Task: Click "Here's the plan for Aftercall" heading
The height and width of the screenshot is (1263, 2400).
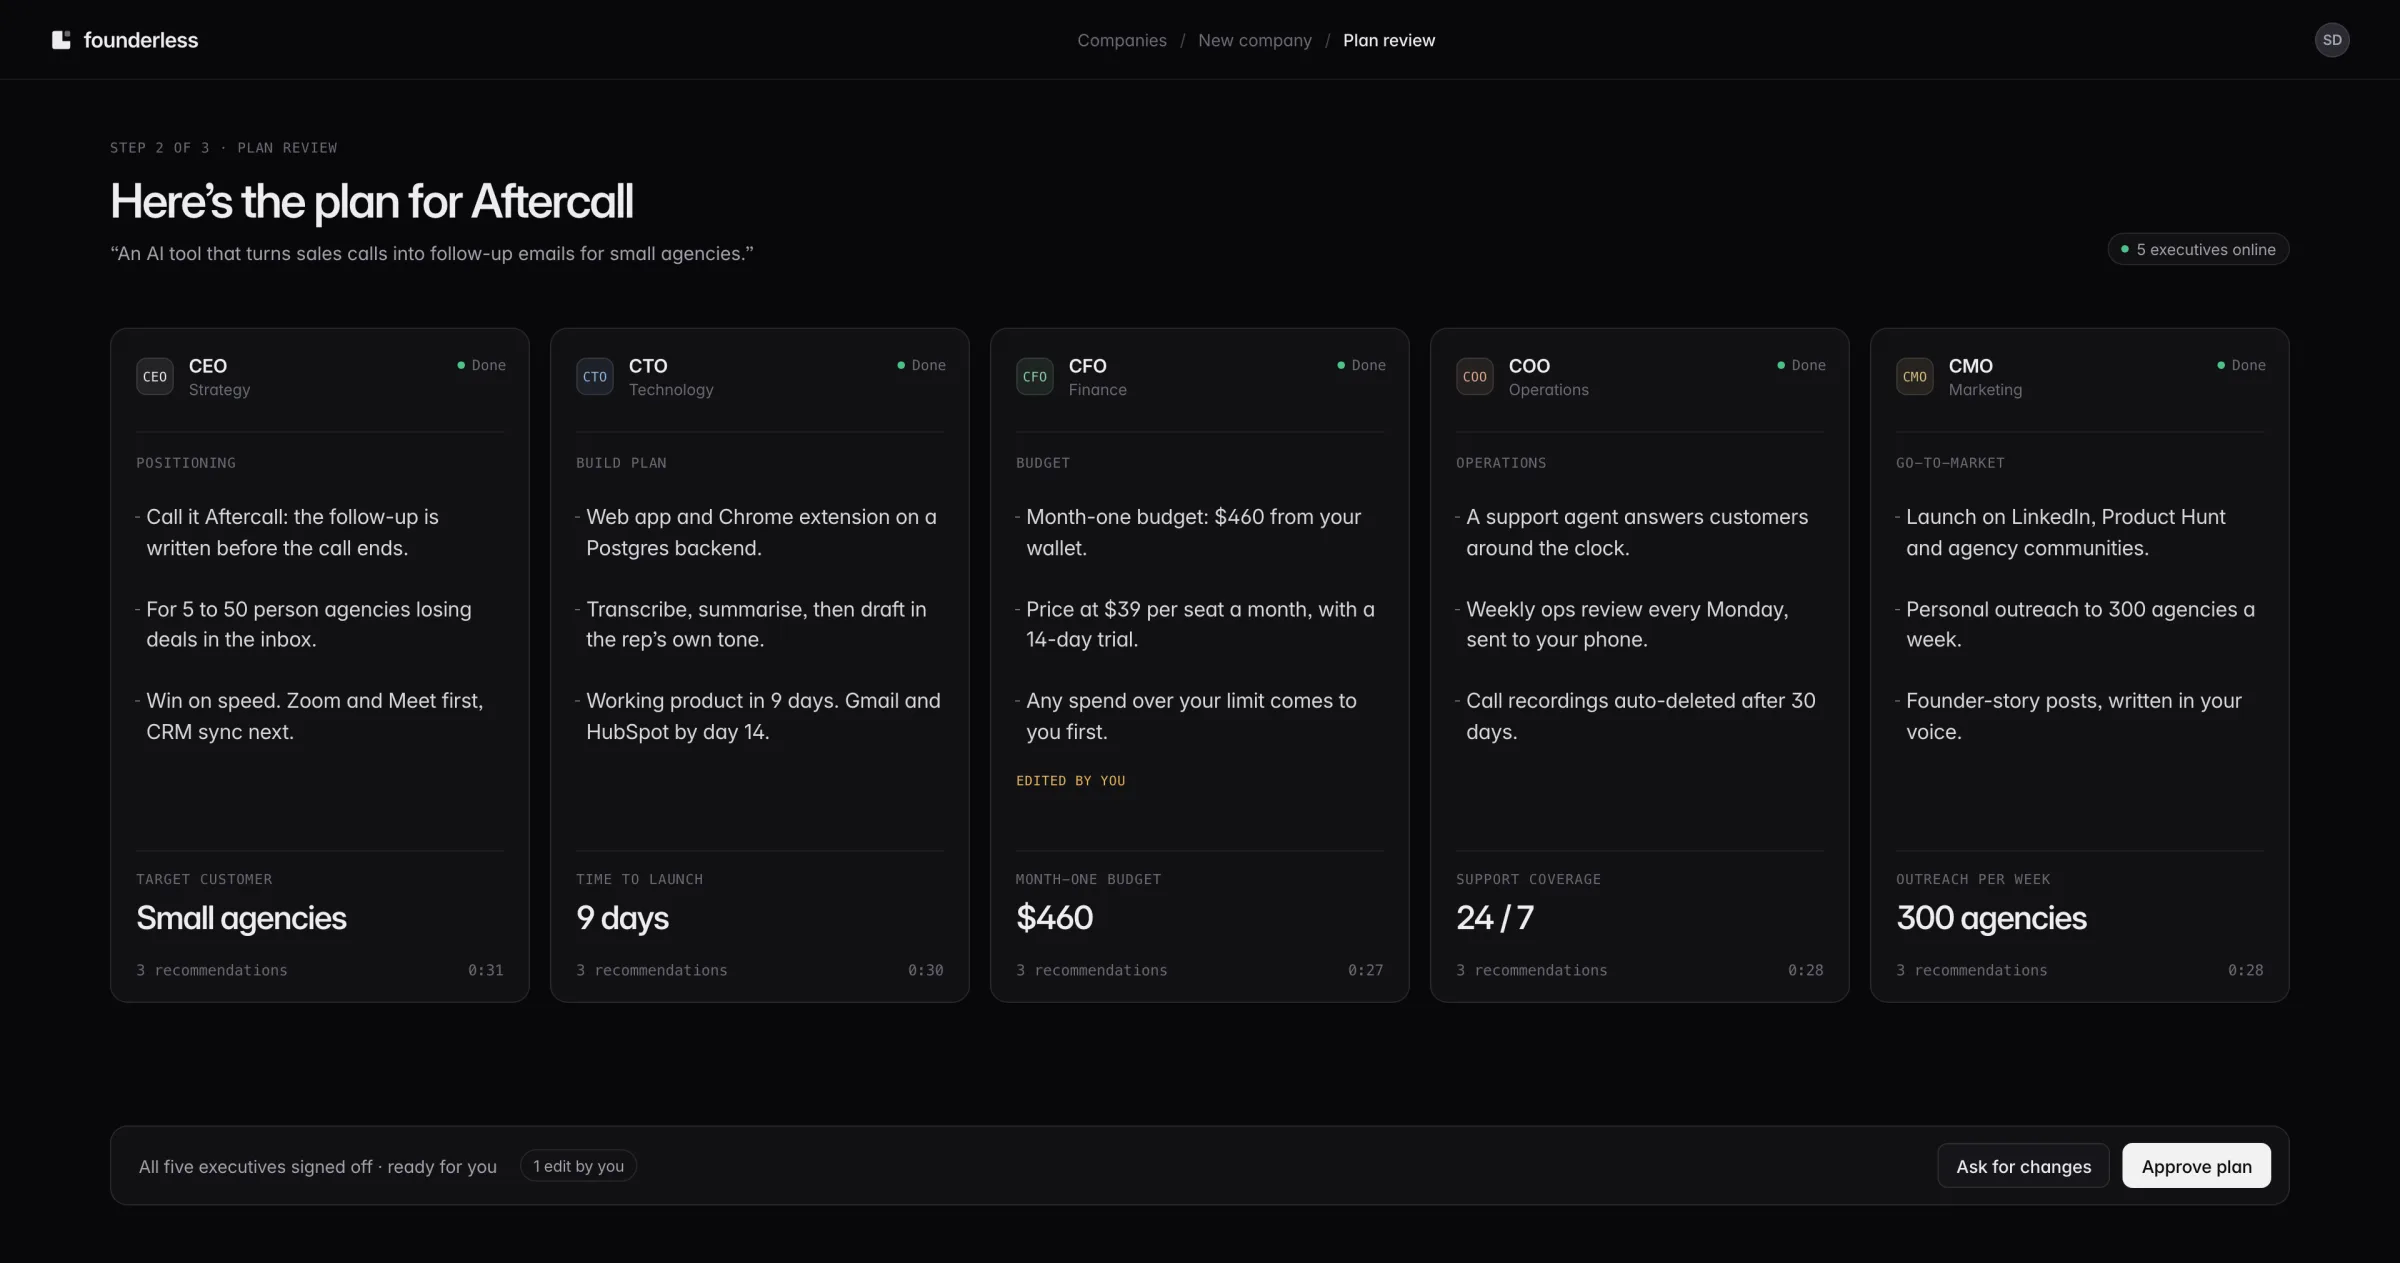Action: [371, 202]
